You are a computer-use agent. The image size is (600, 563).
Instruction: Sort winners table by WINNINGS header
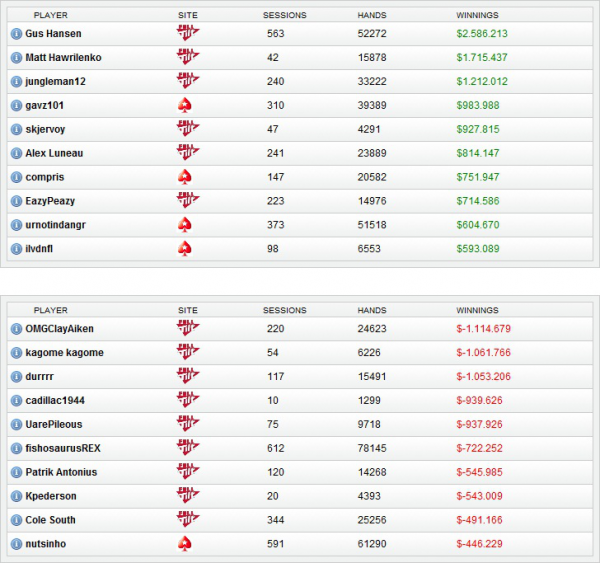point(477,16)
